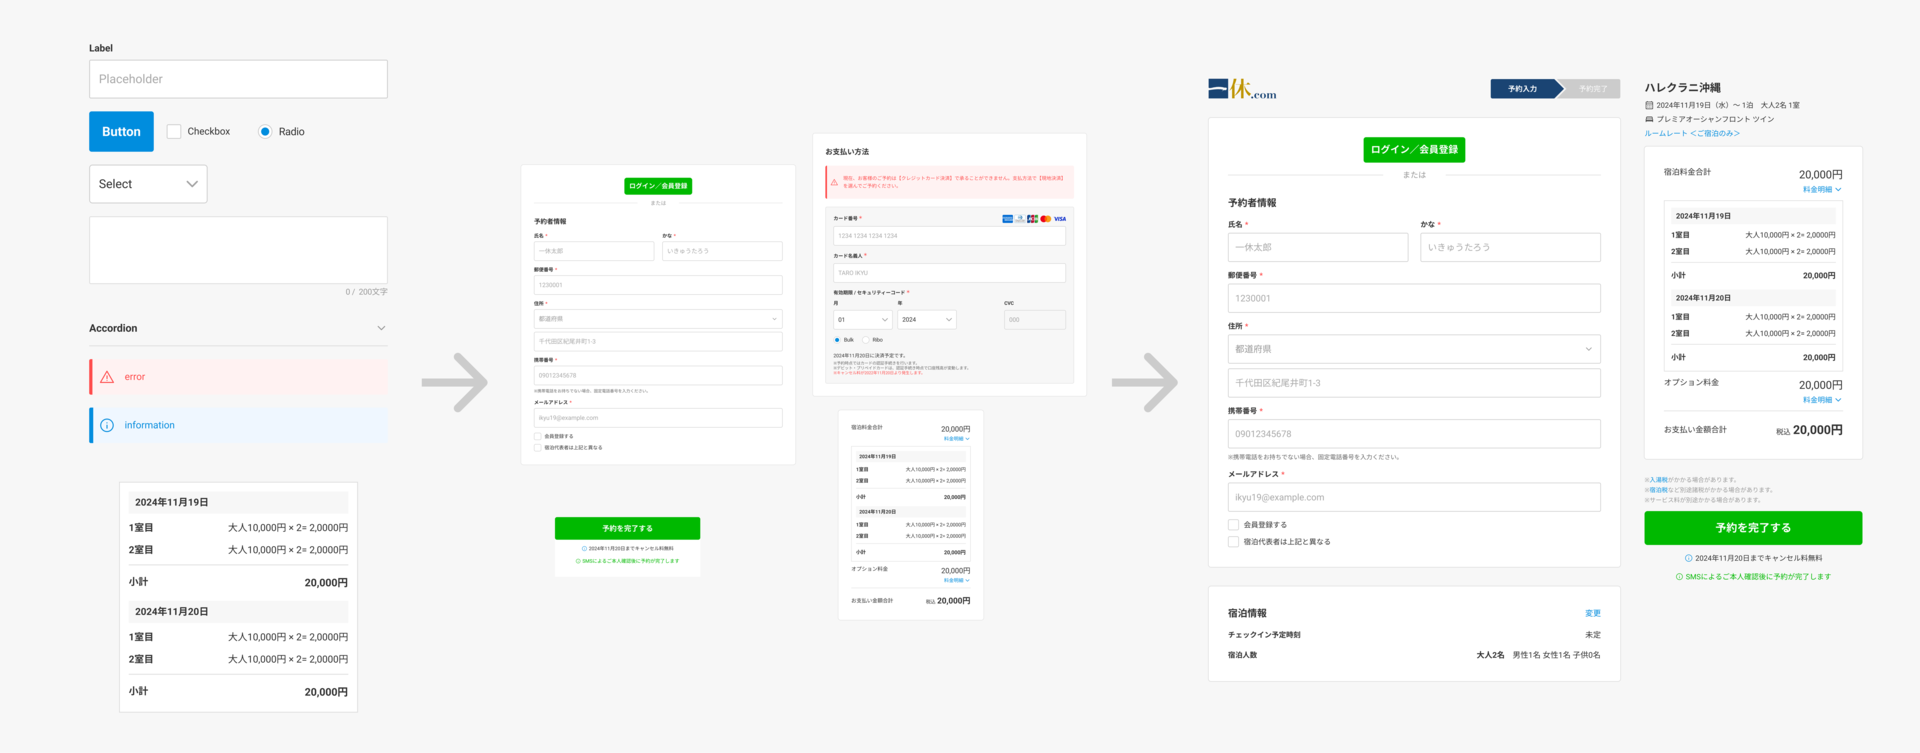Click the 氏名 field in the small form mockup
Image resolution: width=1920 pixels, height=753 pixels.
click(x=594, y=251)
